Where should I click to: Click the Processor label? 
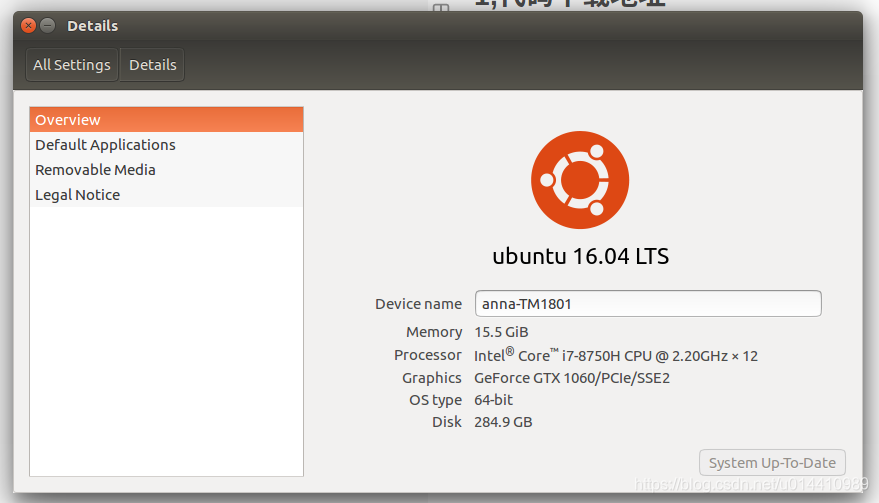[x=428, y=355]
